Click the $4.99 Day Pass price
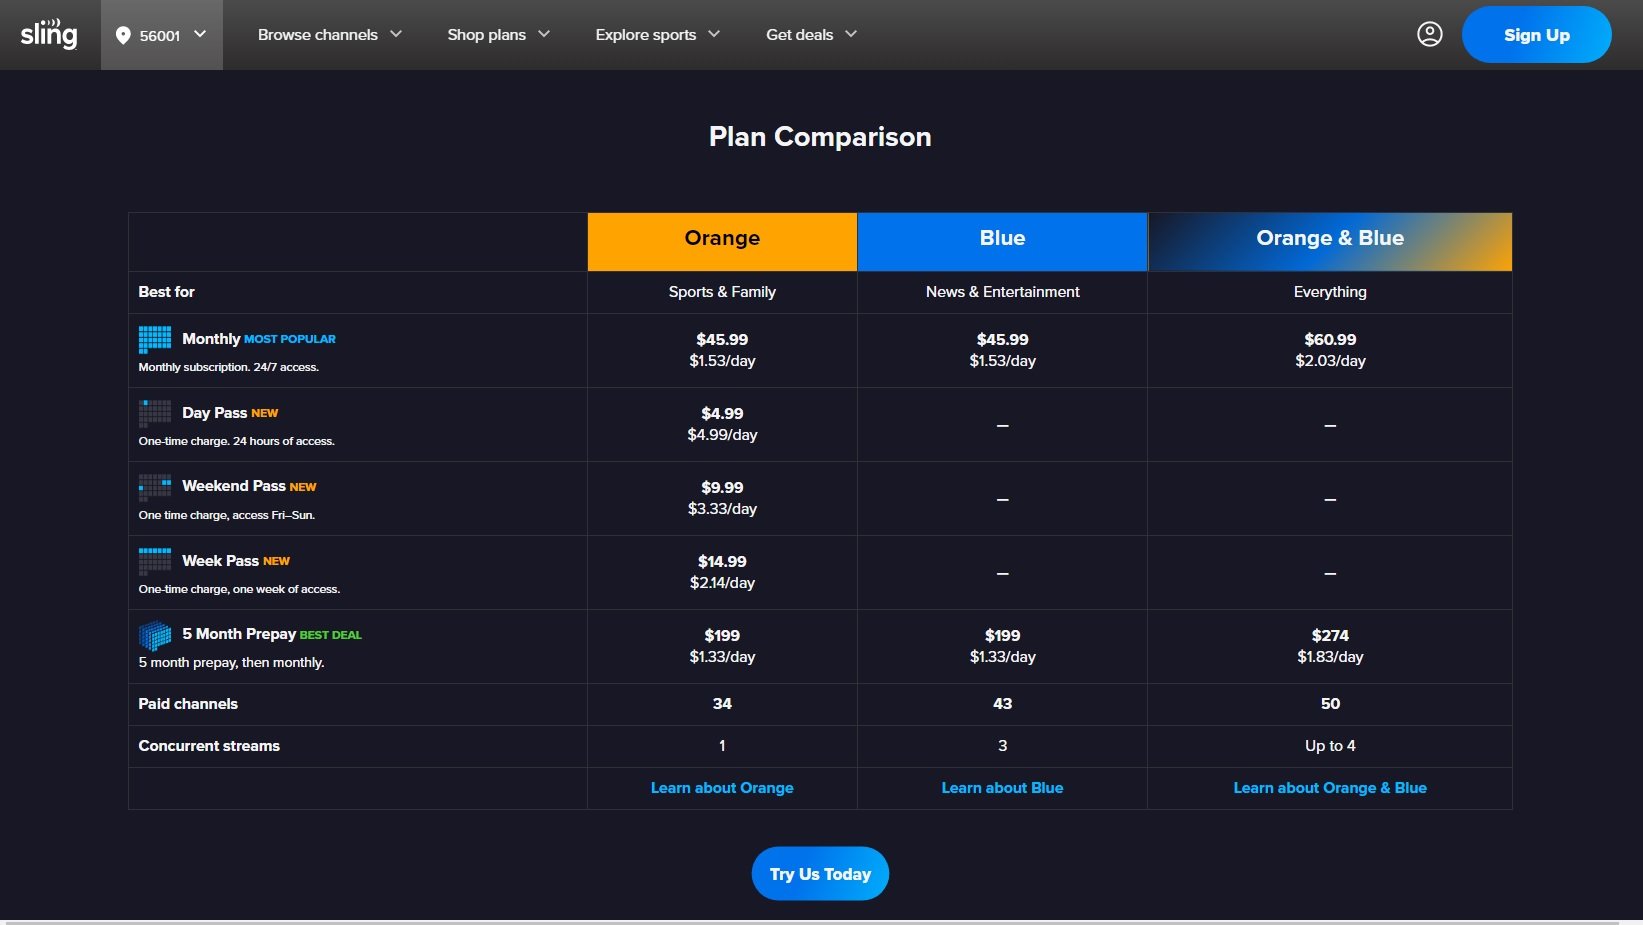The width and height of the screenshot is (1643, 925). [x=722, y=414]
